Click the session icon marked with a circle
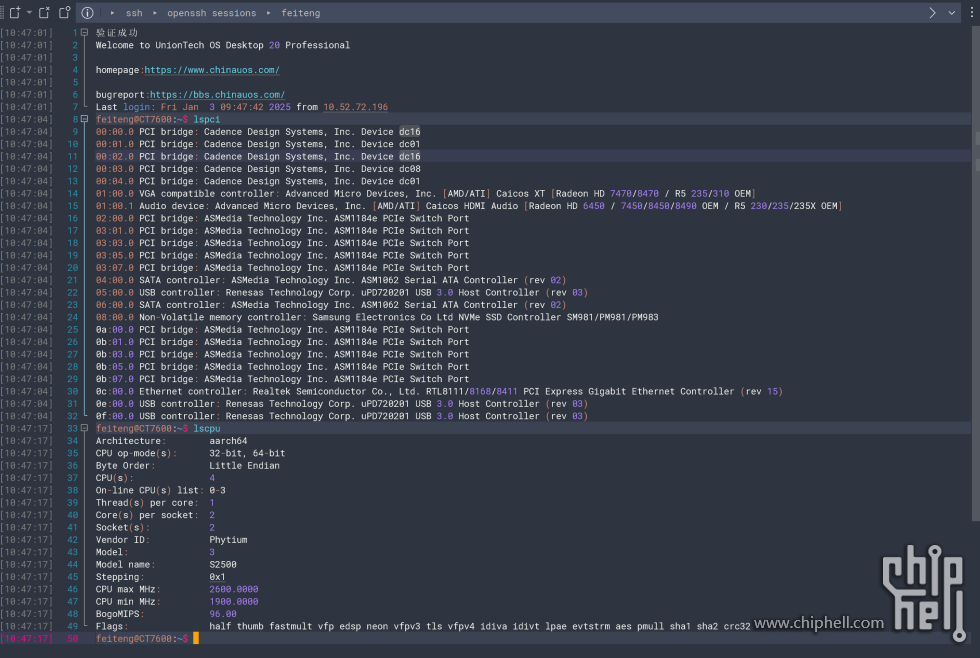 coord(64,12)
